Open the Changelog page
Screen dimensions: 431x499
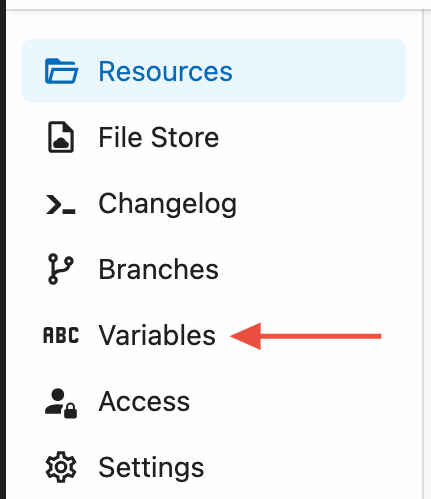(168, 204)
